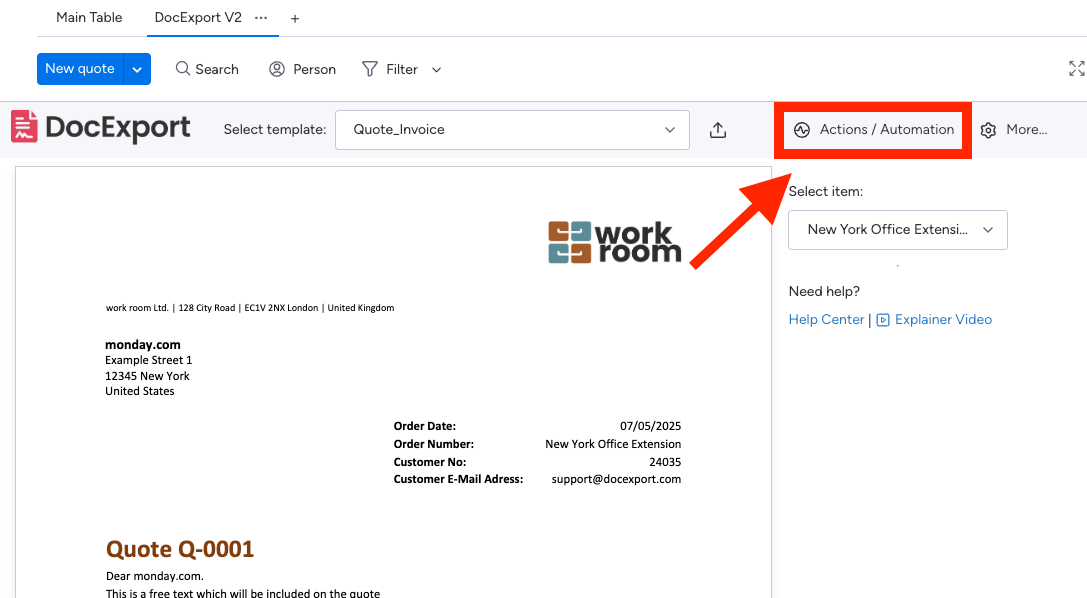Click the customer number 24035
This screenshot has height=598, width=1087.
pyautogui.click(x=666, y=462)
